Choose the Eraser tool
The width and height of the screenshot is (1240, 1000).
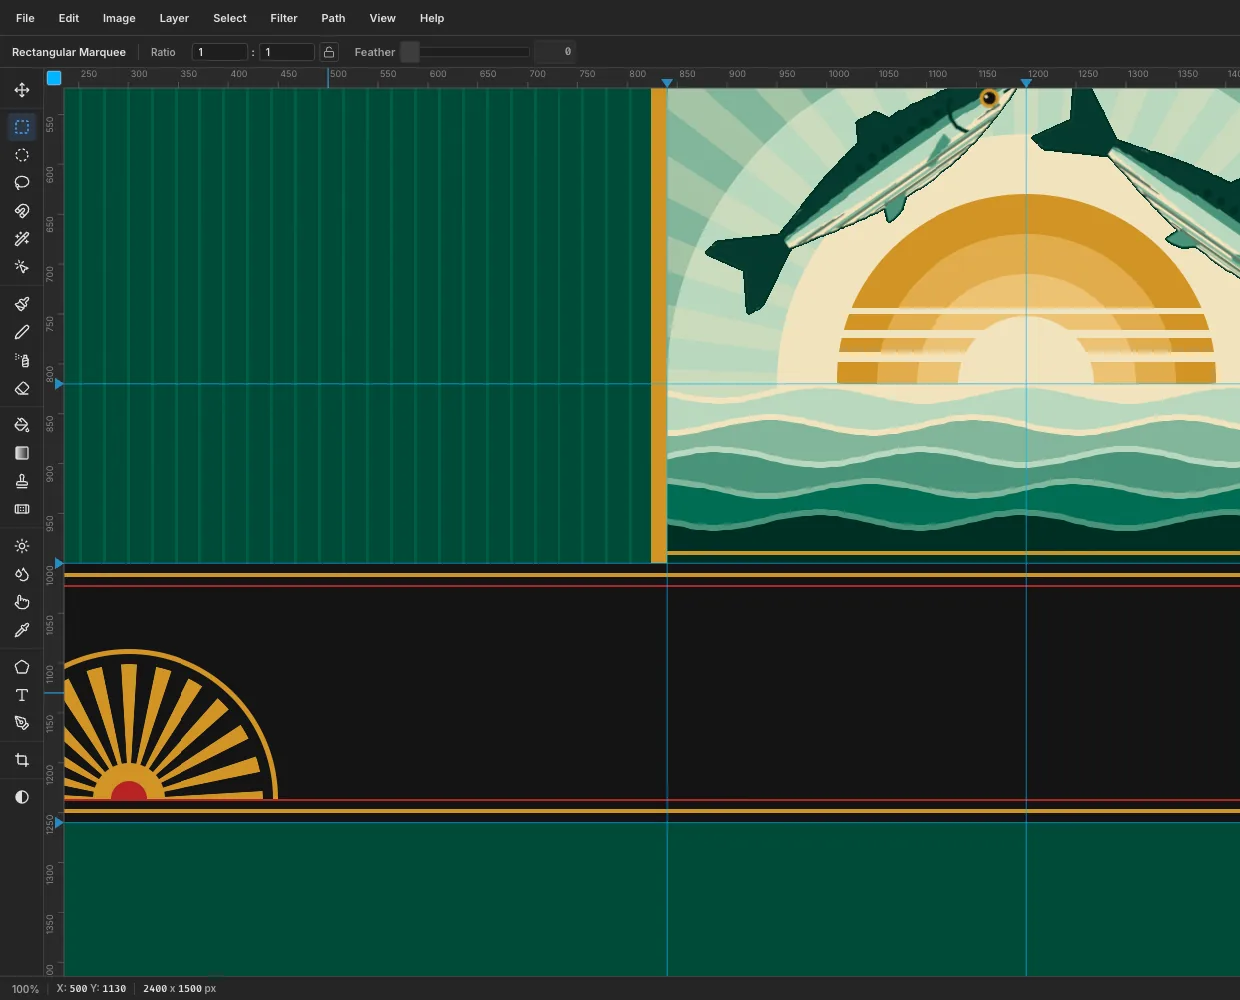coord(22,388)
